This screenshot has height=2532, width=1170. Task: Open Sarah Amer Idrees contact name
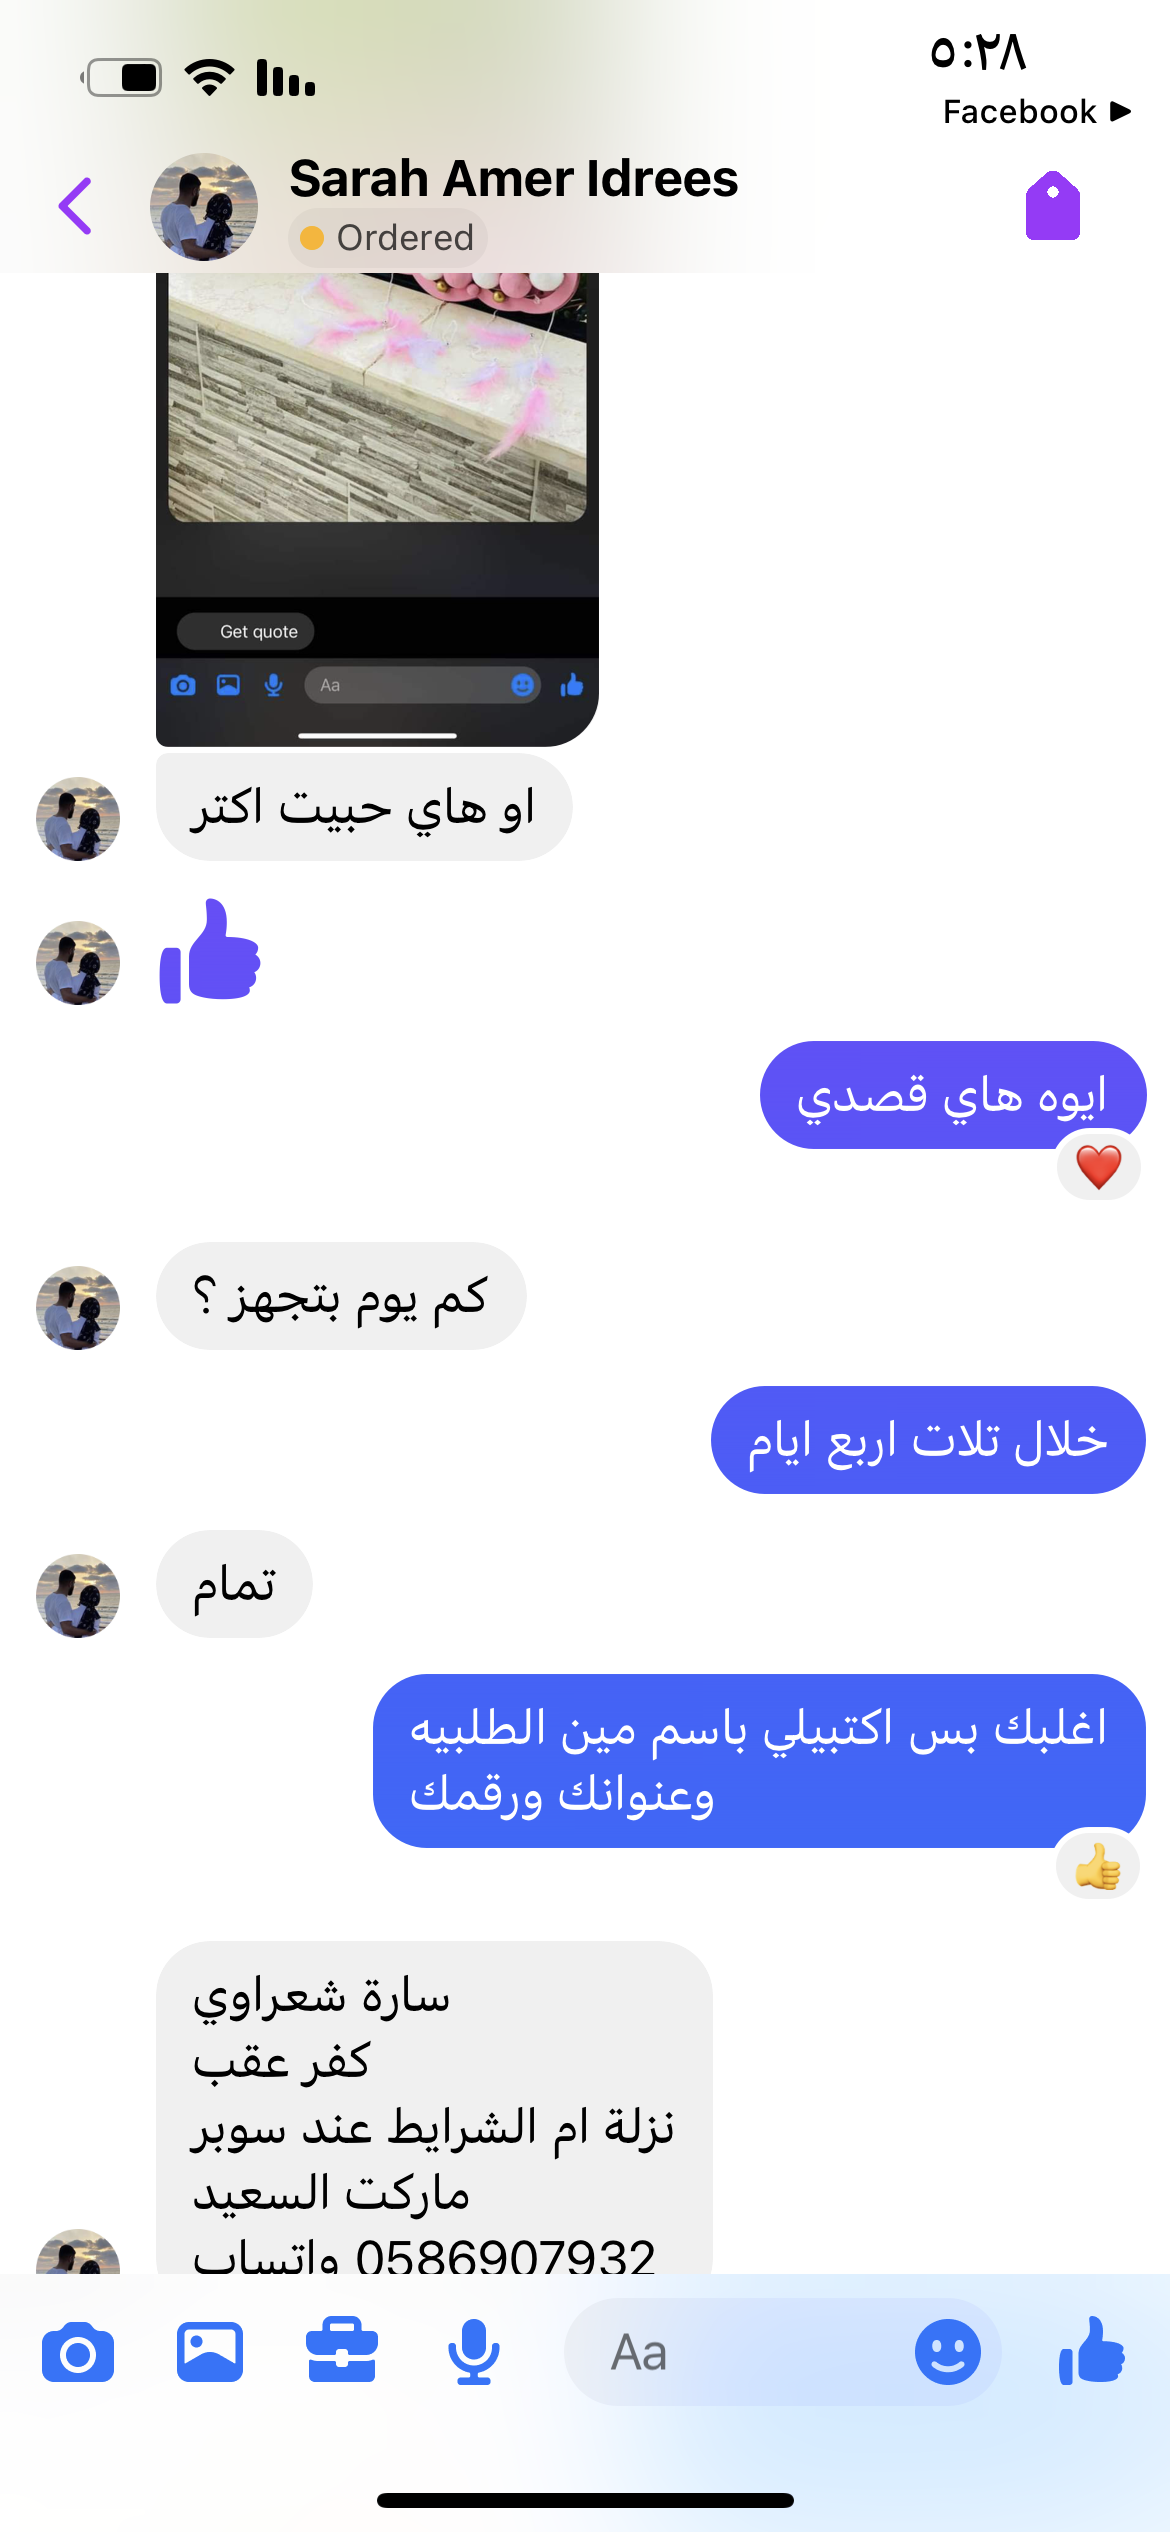pos(514,179)
